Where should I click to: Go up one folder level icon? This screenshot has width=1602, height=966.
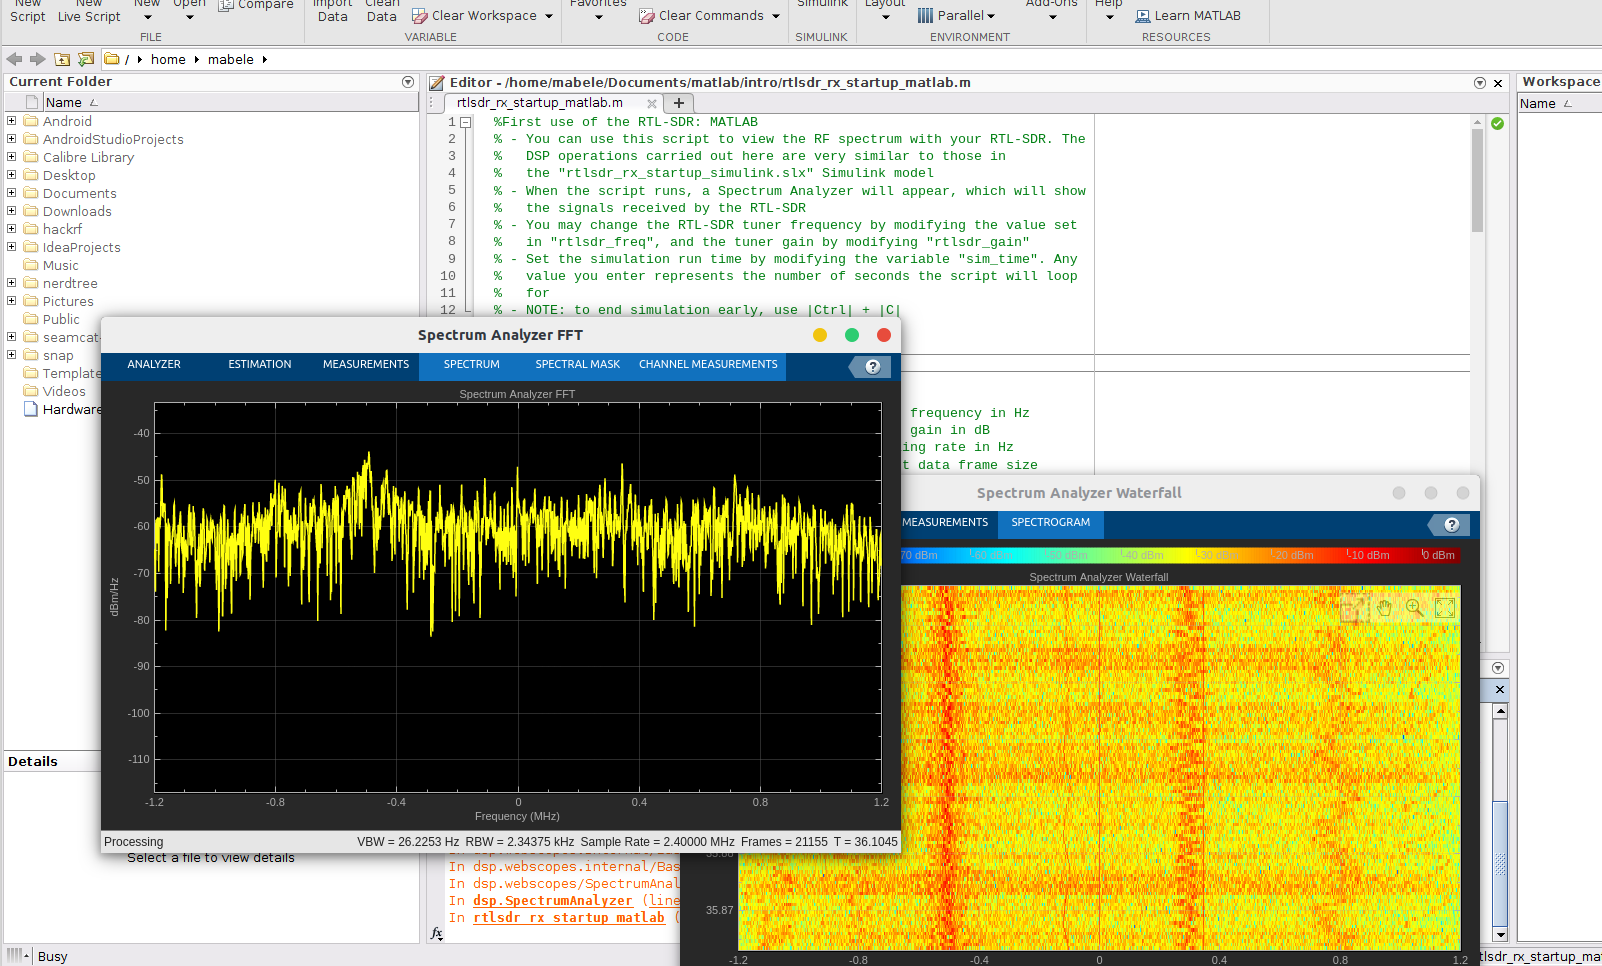[62, 59]
